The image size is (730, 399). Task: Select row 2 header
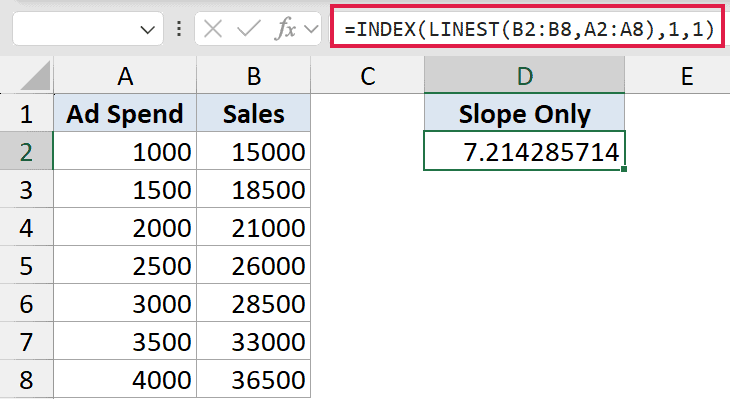pyautogui.click(x=27, y=151)
